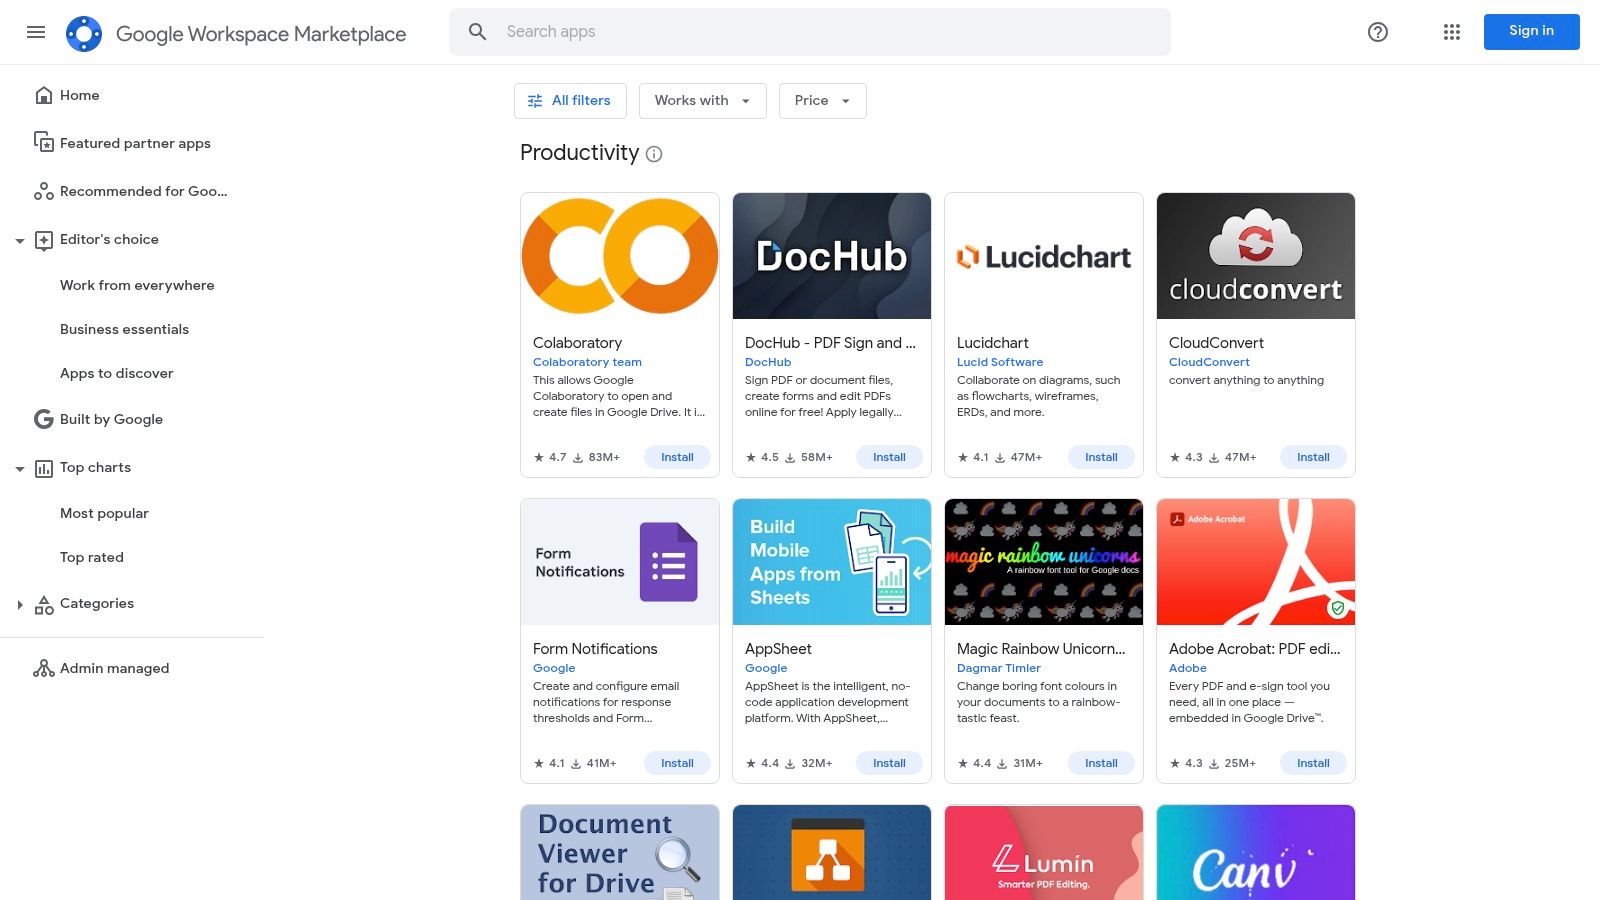Click the help question mark icon
The image size is (1600, 900).
(1377, 32)
